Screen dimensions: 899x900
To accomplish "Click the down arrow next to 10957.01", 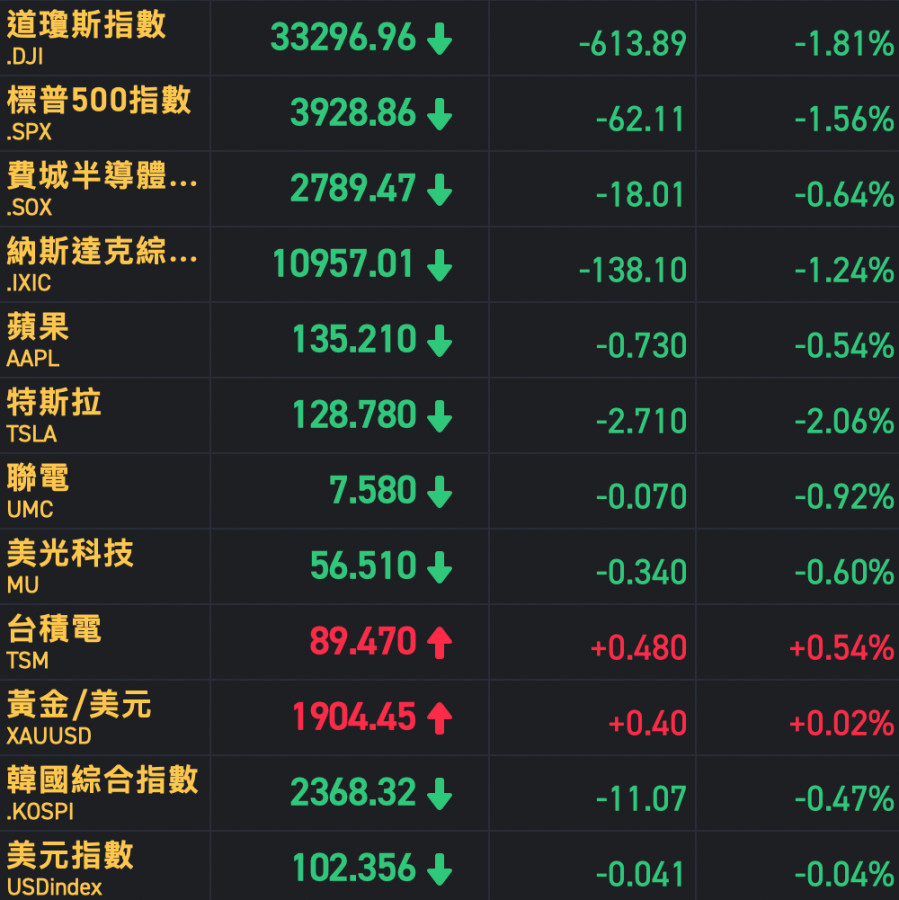I will pyautogui.click(x=439, y=266).
